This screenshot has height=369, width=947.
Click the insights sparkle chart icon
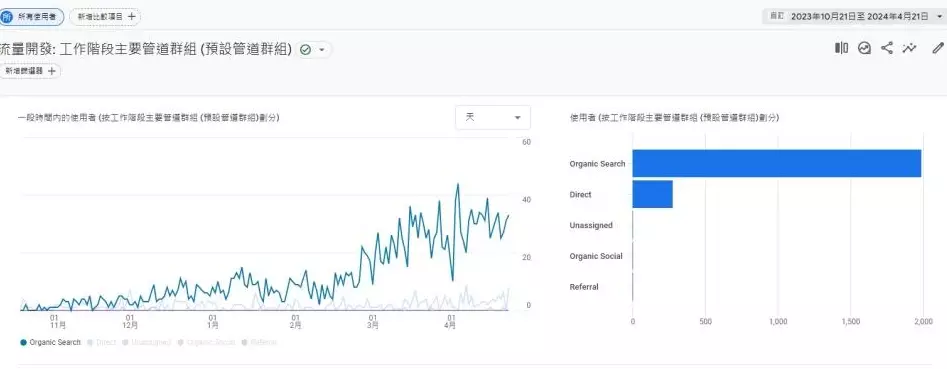pos(864,48)
